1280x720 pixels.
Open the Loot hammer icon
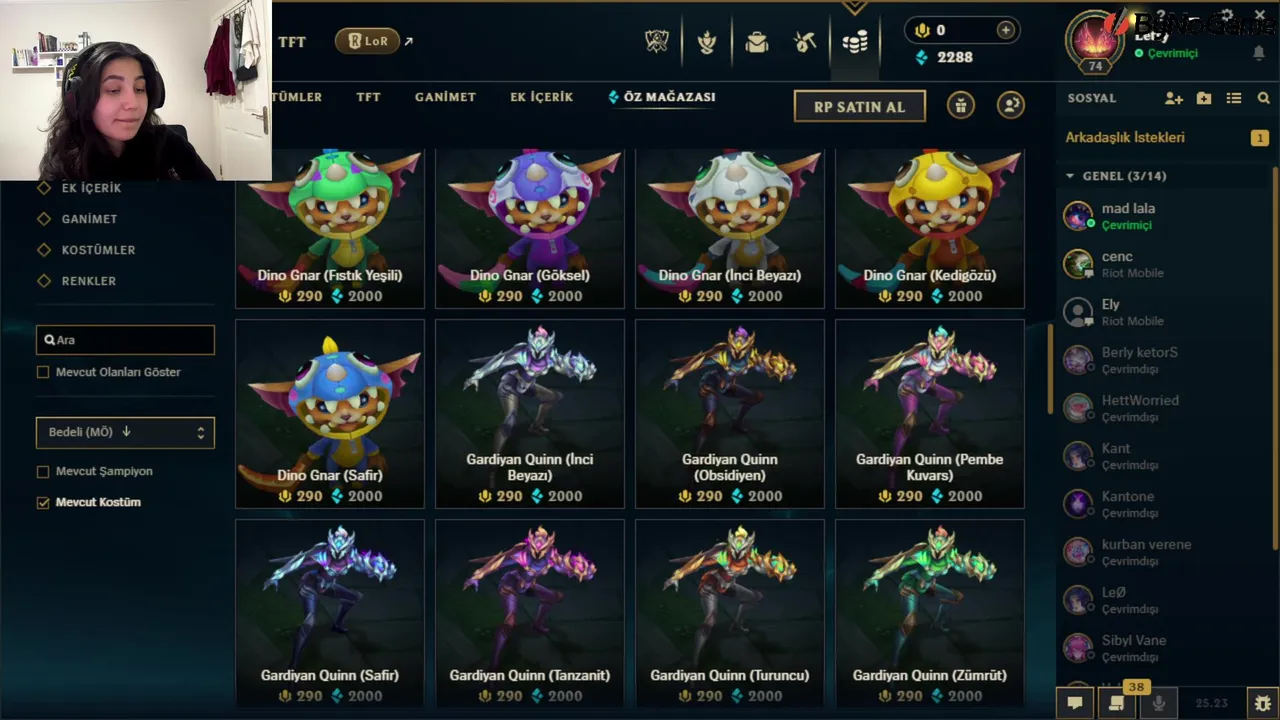coord(805,42)
